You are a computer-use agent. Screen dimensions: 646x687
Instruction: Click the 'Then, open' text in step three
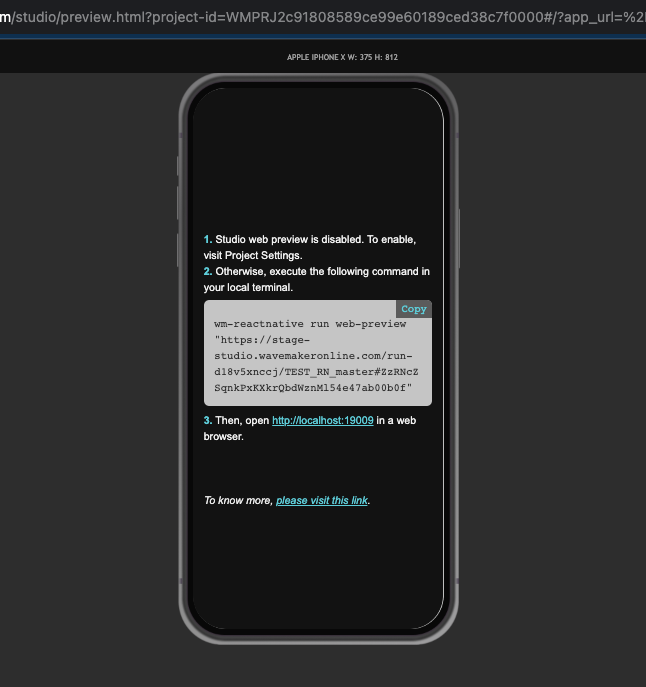pos(242,421)
